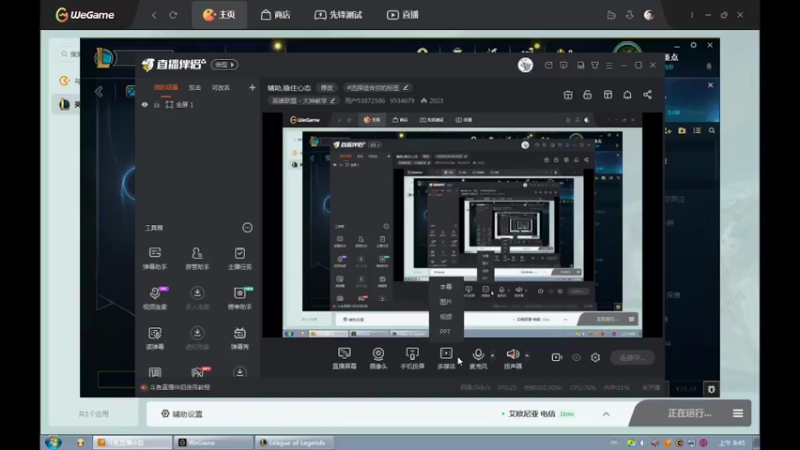The image size is (800, 450).
Task: Add a 直播屏幕 screen capture source
Action: tap(344, 358)
